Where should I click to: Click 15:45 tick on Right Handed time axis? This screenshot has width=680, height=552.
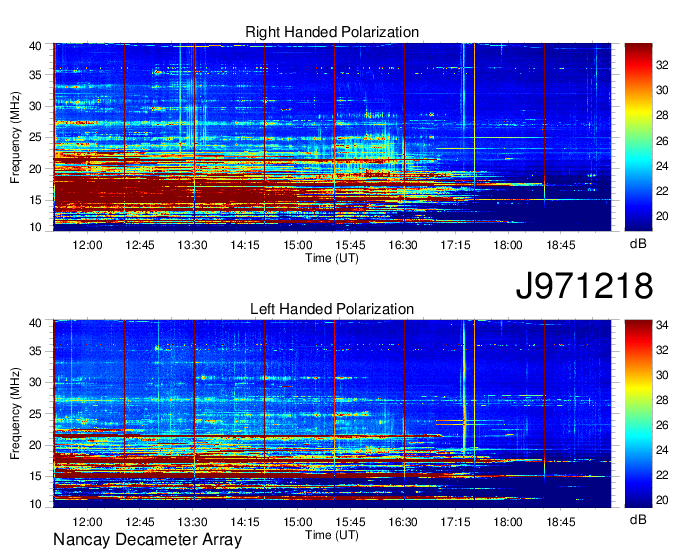(350, 245)
